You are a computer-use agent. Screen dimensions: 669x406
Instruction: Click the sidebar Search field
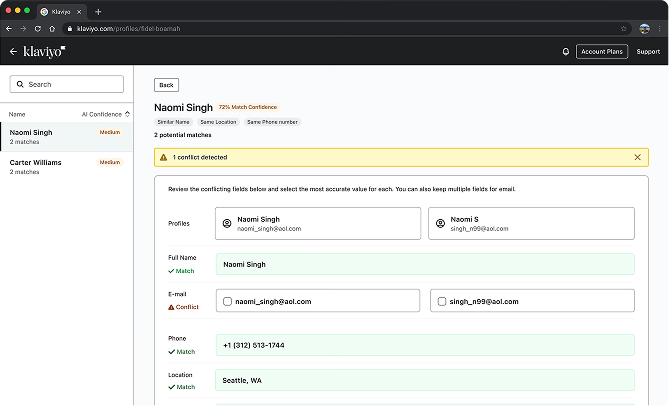point(67,84)
